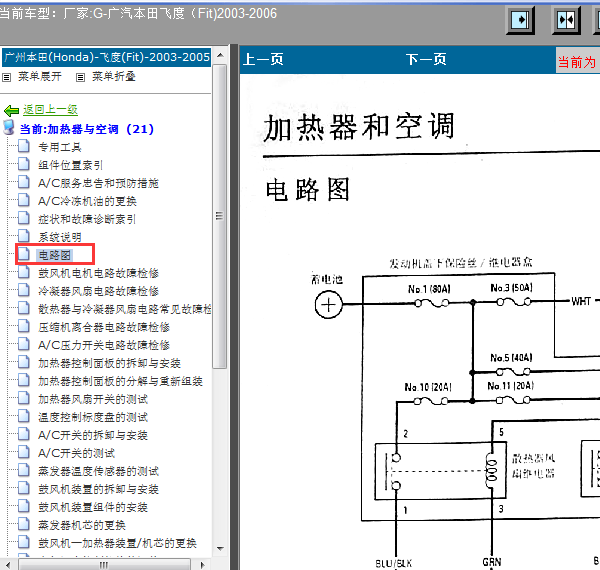Select the 电路图 tree entry
Viewport: 600px width, 570px height.
pyautogui.click(x=54, y=255)
